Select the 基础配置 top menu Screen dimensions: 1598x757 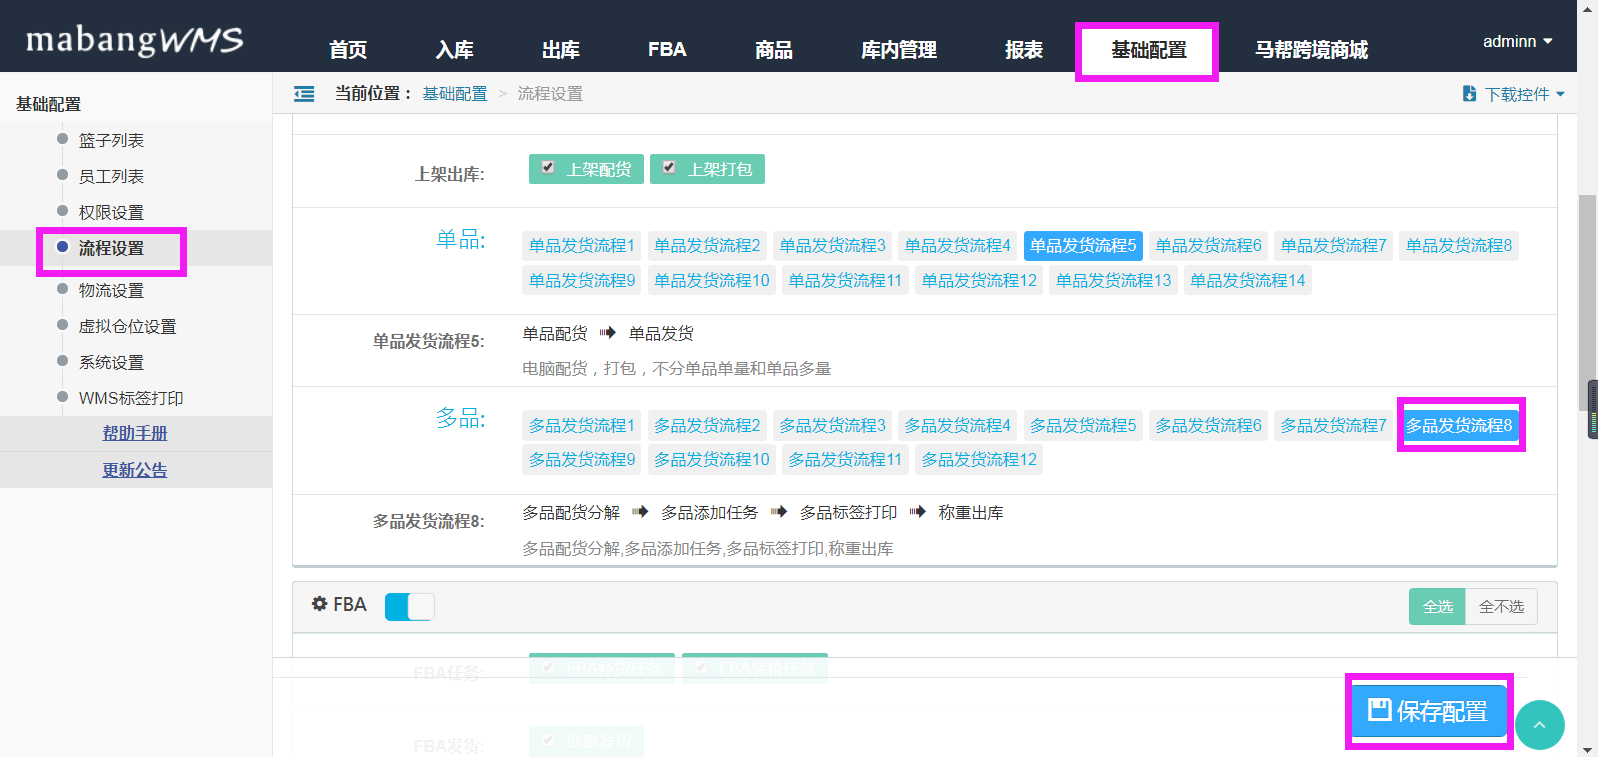tap(1149, 50)
